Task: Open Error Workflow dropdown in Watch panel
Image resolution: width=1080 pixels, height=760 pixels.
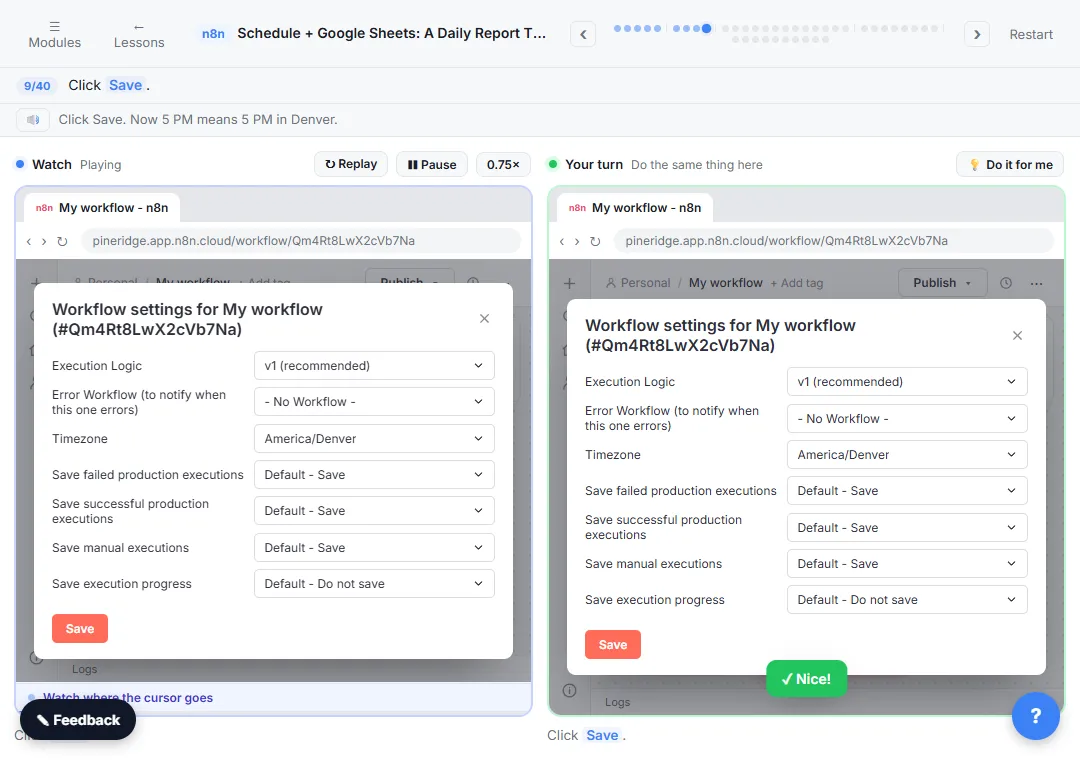Action: click(x=374, y=402)
